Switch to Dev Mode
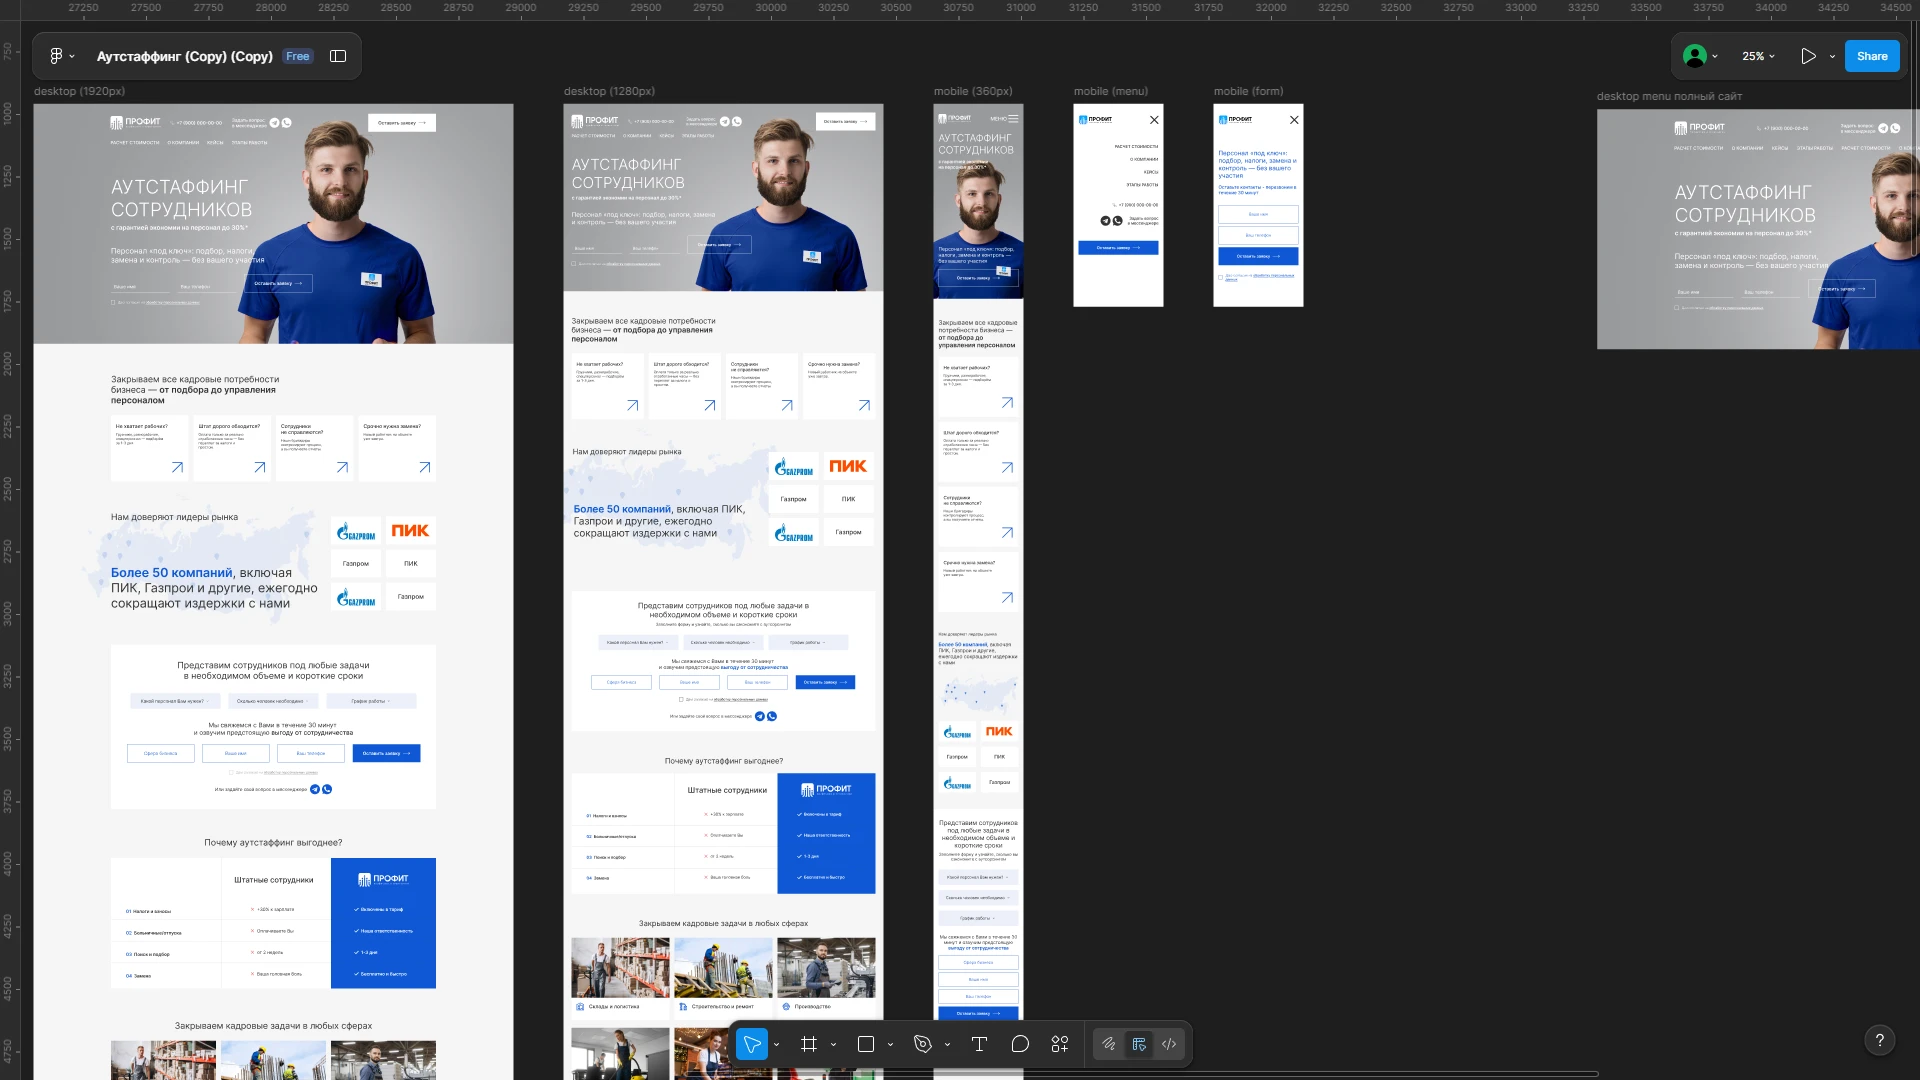 pos(1169,1044)
